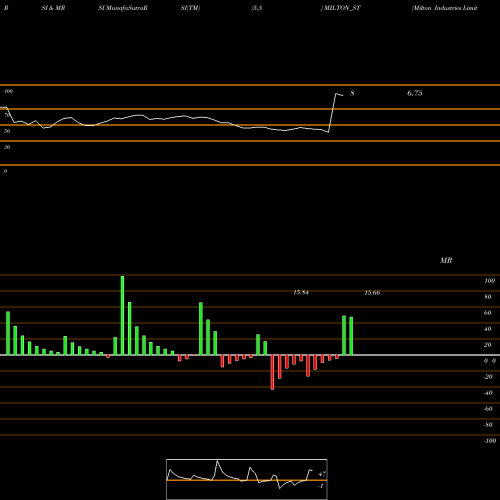
Task: Click the '-80' label on the right axis
Action: click(488, 425)
